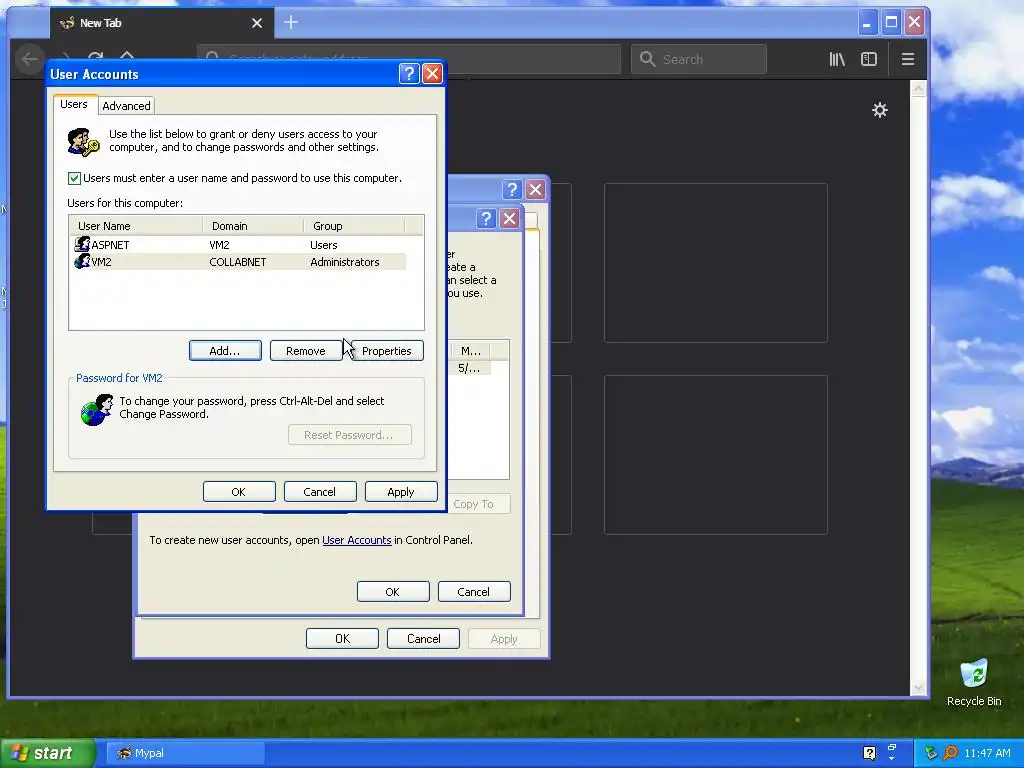Click Cancel in the rear dialog
The height and width of the screenshot is (768, 1024).
click(x=423, y=639)
